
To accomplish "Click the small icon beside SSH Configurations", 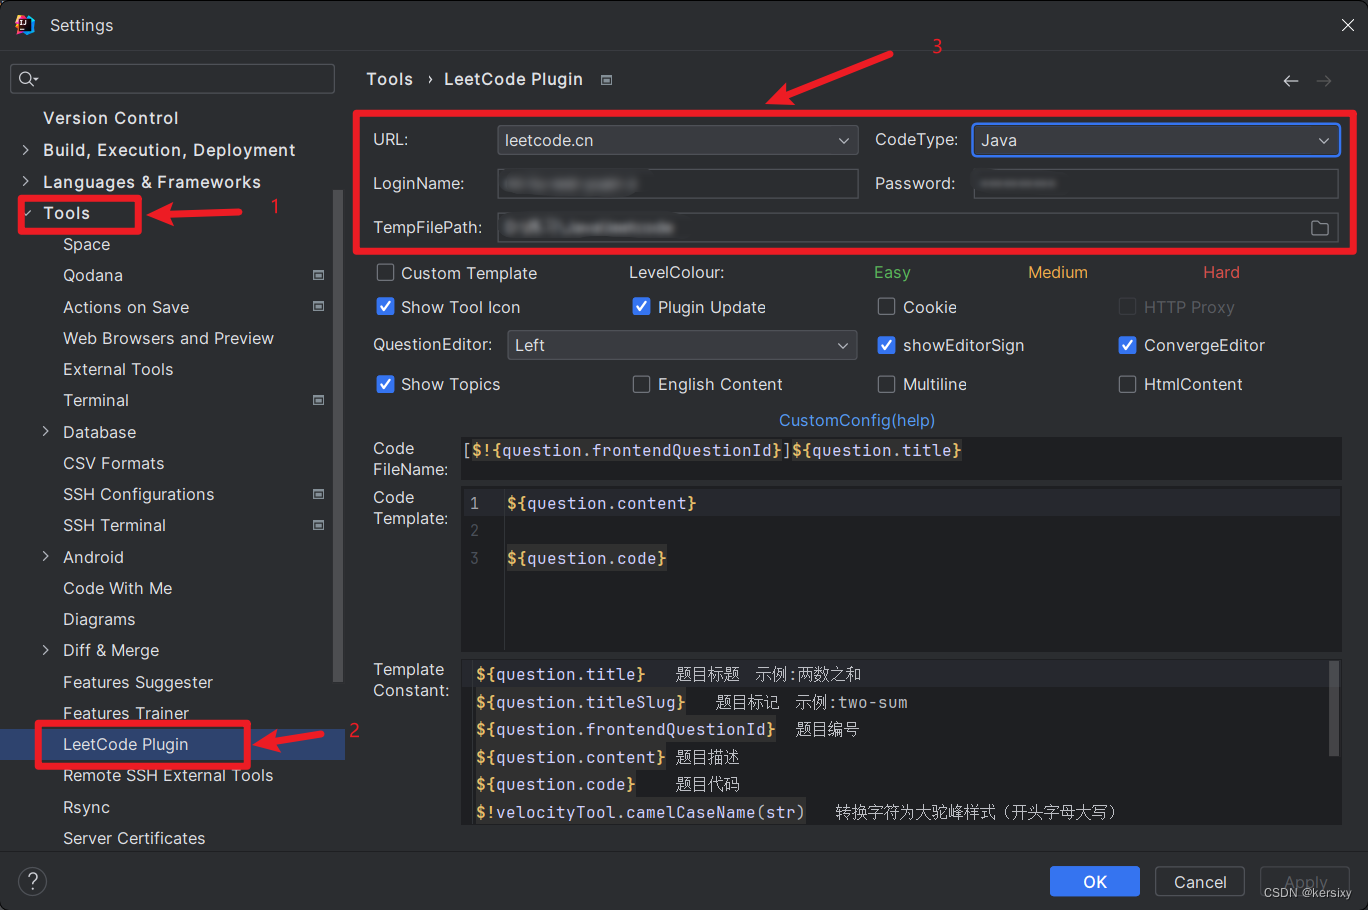I will click(x=318, y=493).
